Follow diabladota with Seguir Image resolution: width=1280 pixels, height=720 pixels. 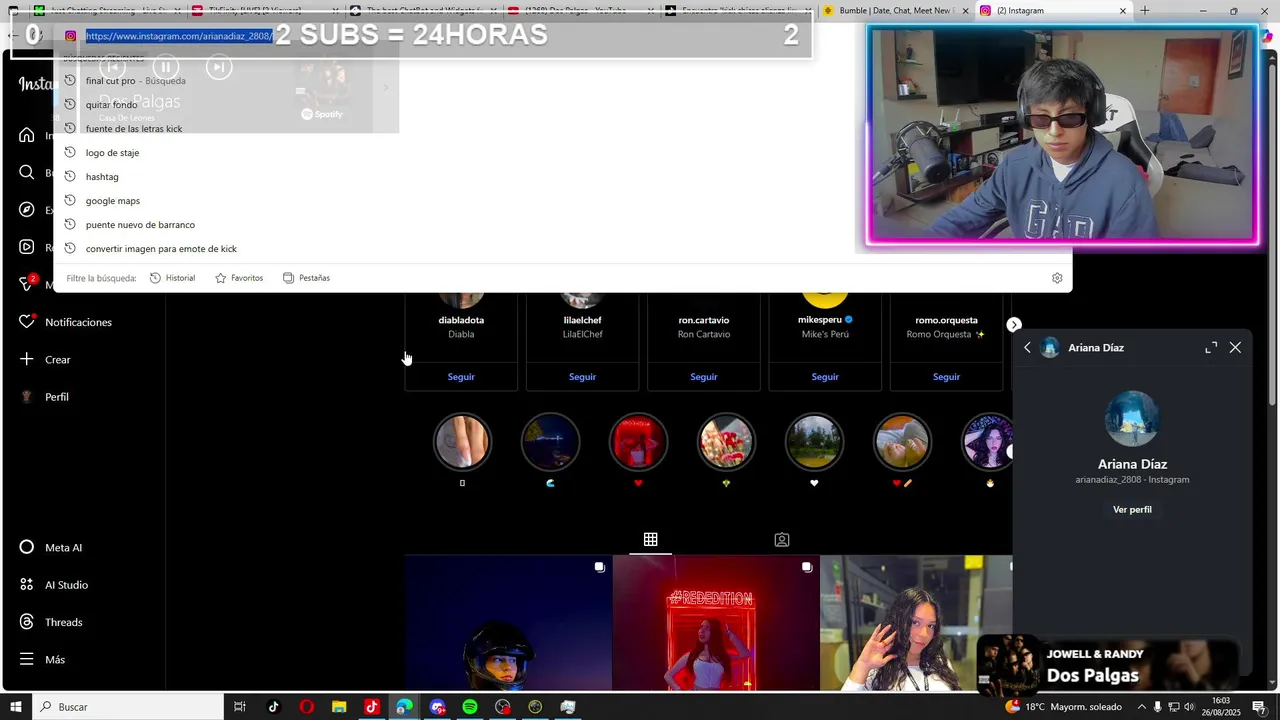tap(461, 377)
